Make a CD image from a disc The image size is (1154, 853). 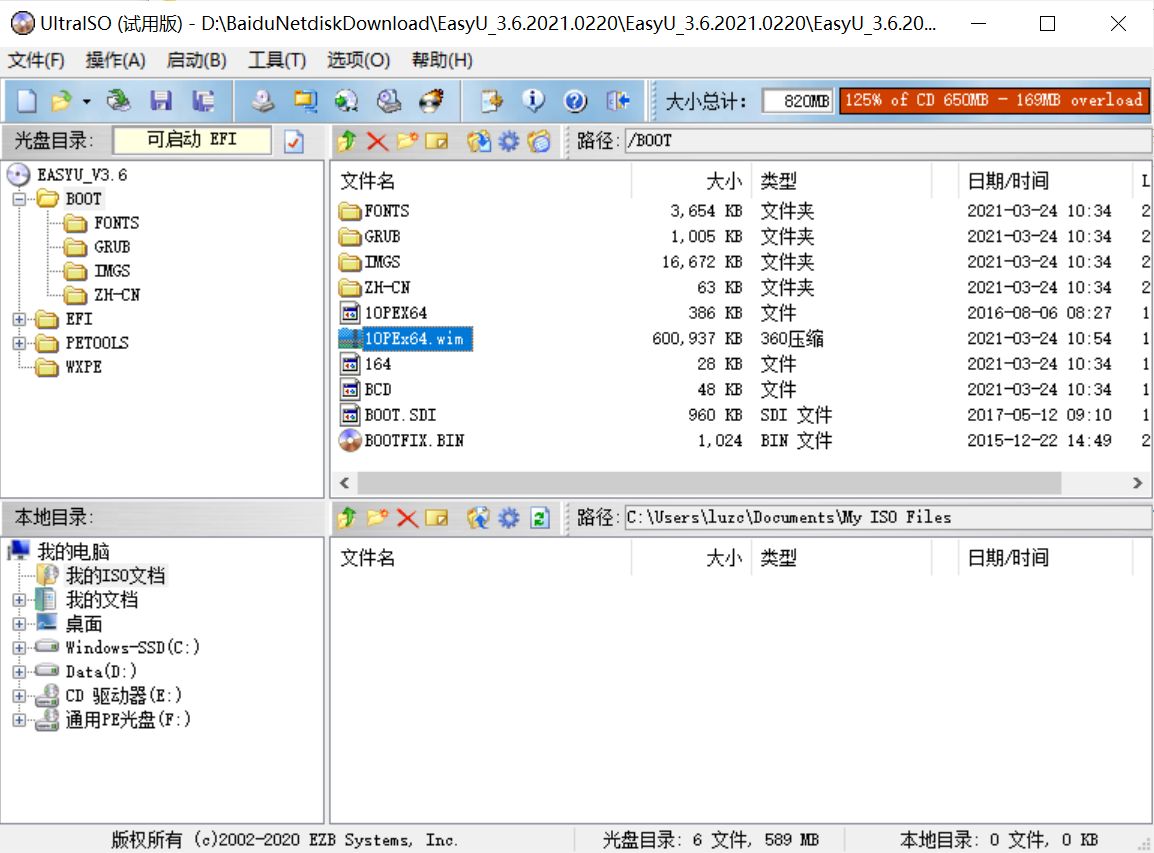[262, 101]
